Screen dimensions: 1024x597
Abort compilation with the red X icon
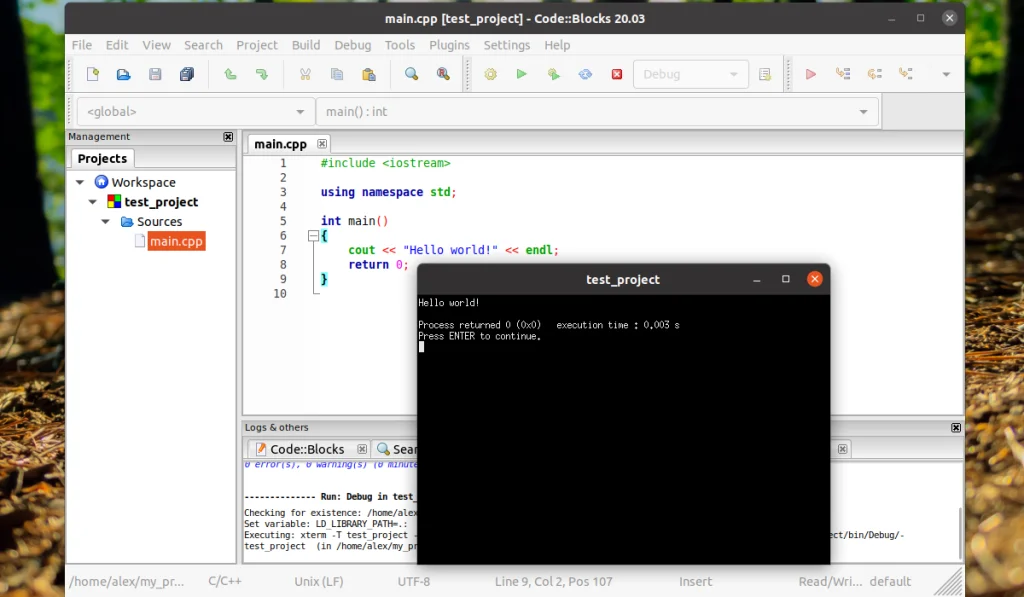pyautogui.click(x=617, y=73)
